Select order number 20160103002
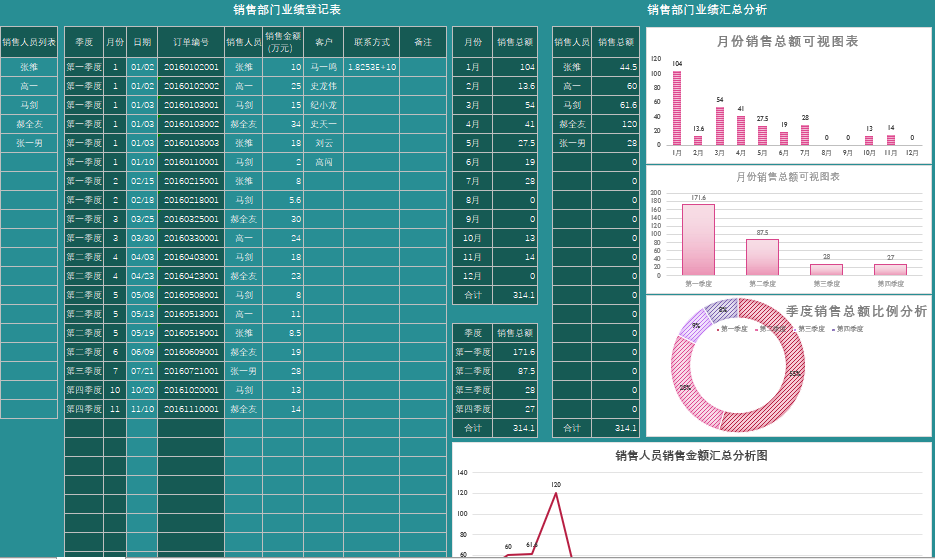Screen dimensions: 935x559 191,124
